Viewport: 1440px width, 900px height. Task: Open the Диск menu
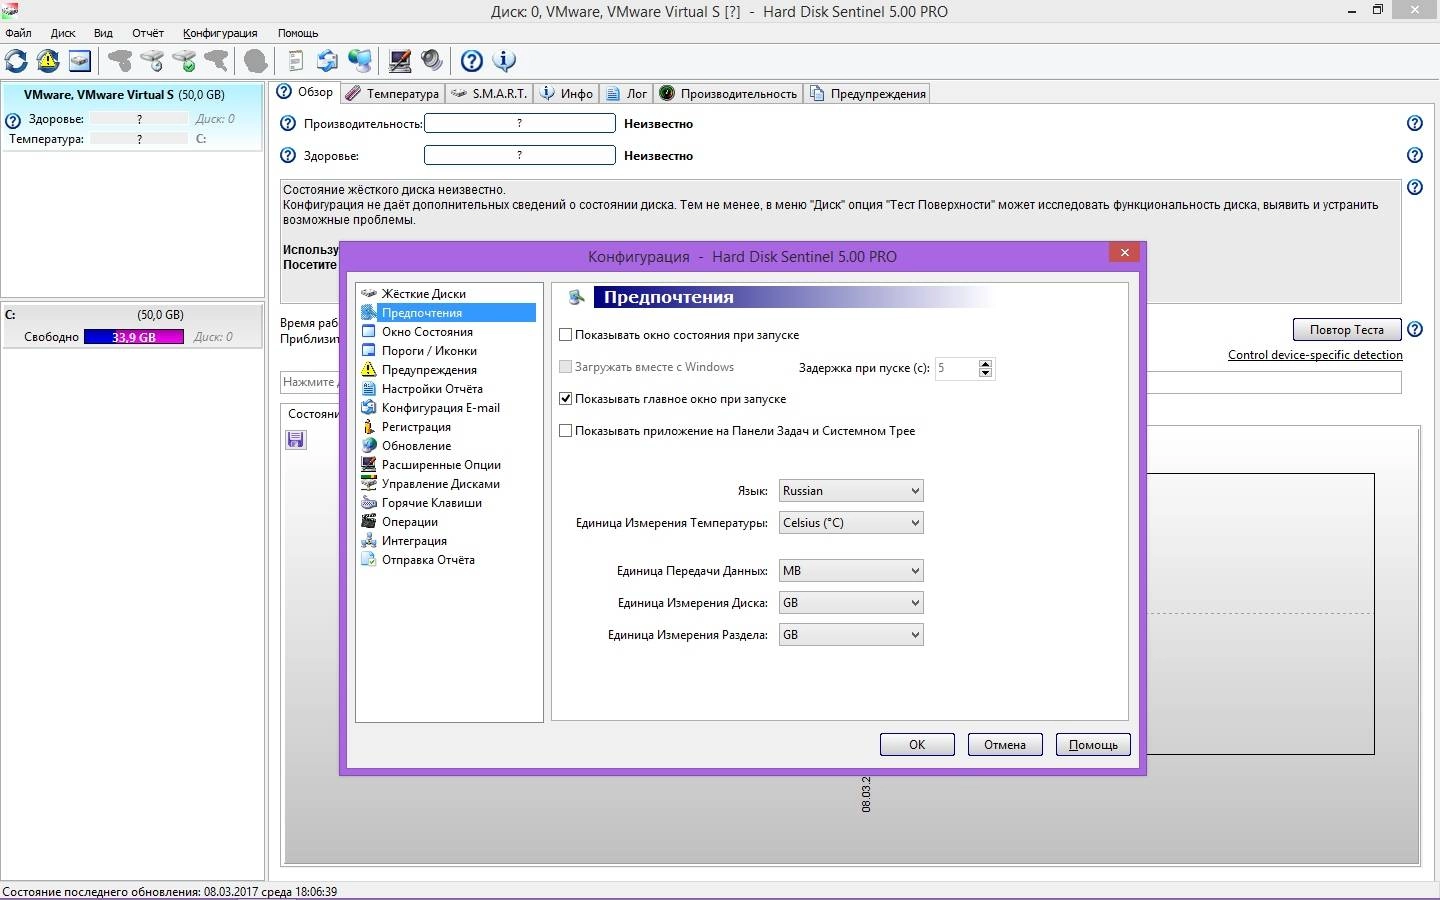pyautogui.click(x=63, y=33)
